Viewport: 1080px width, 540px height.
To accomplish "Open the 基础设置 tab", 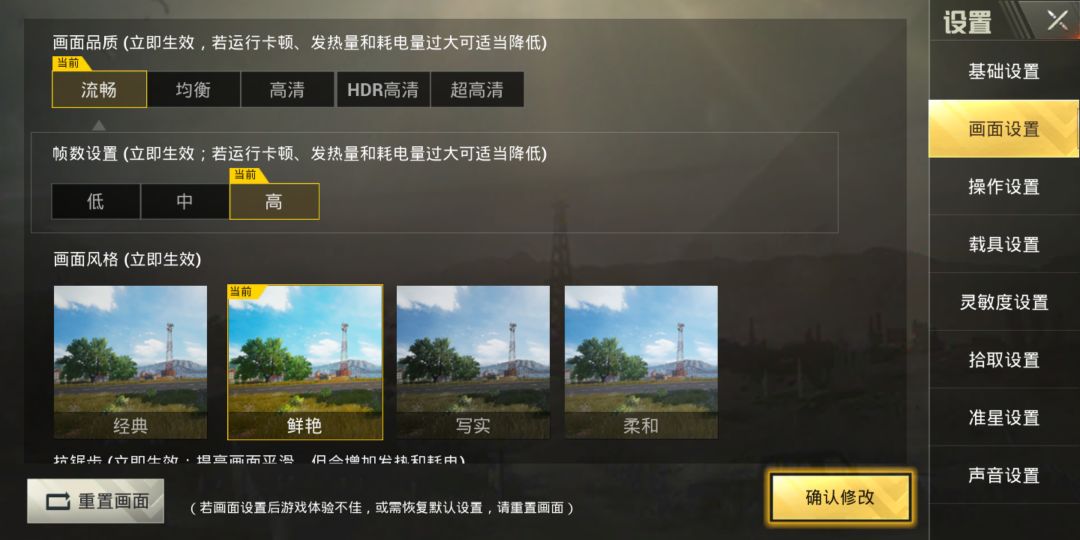I will [1004, 71].
